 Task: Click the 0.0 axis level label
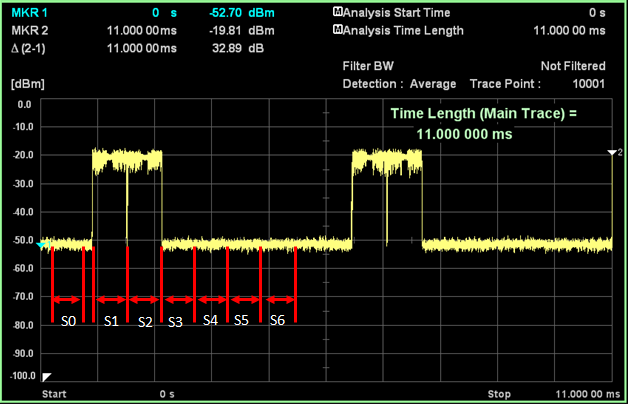(x=24, y=105)
